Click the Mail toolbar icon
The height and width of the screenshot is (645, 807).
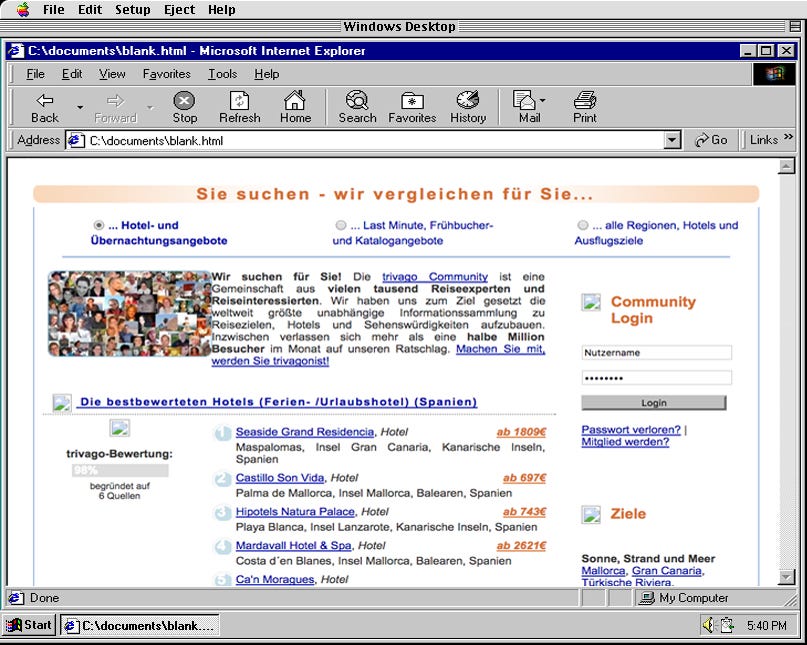click(x=524, y=107)
